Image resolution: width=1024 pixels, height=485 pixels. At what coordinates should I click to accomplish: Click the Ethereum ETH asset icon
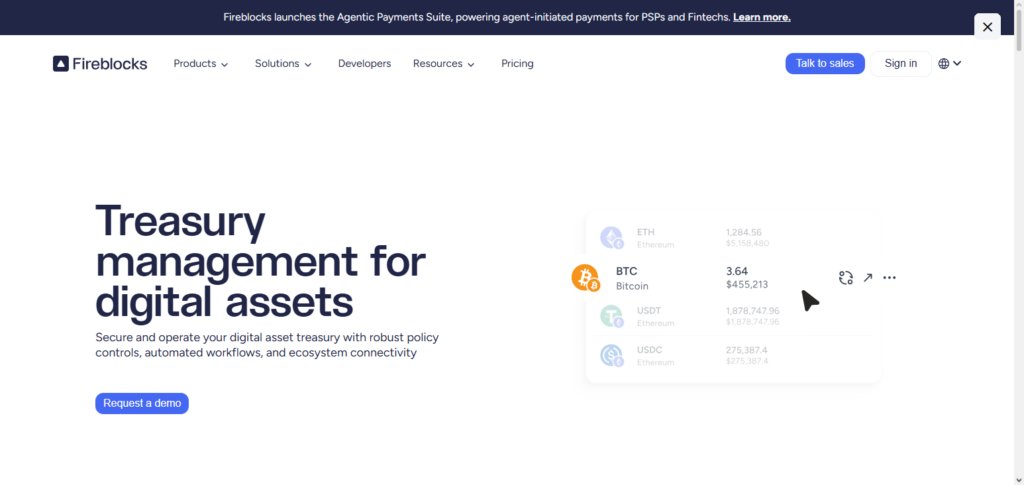pyautogui.click(x=612, y=238)
